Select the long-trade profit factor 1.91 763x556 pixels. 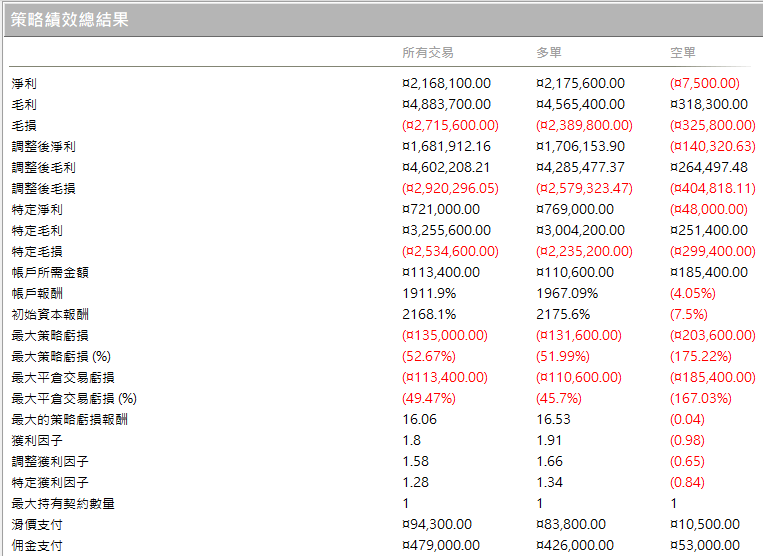click(551, 441)
